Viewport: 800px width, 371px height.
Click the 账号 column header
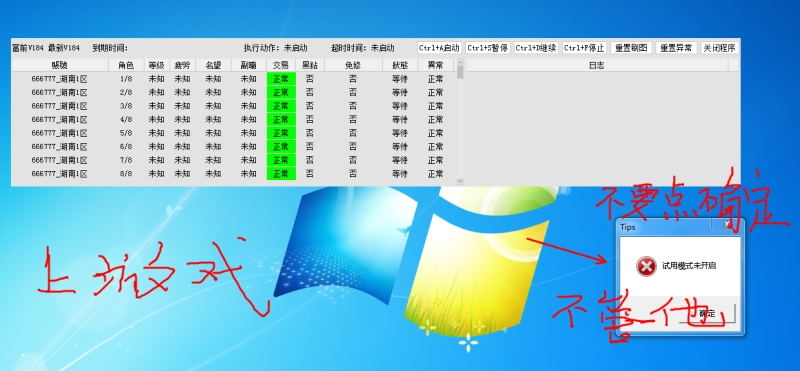tap(60, 65)
